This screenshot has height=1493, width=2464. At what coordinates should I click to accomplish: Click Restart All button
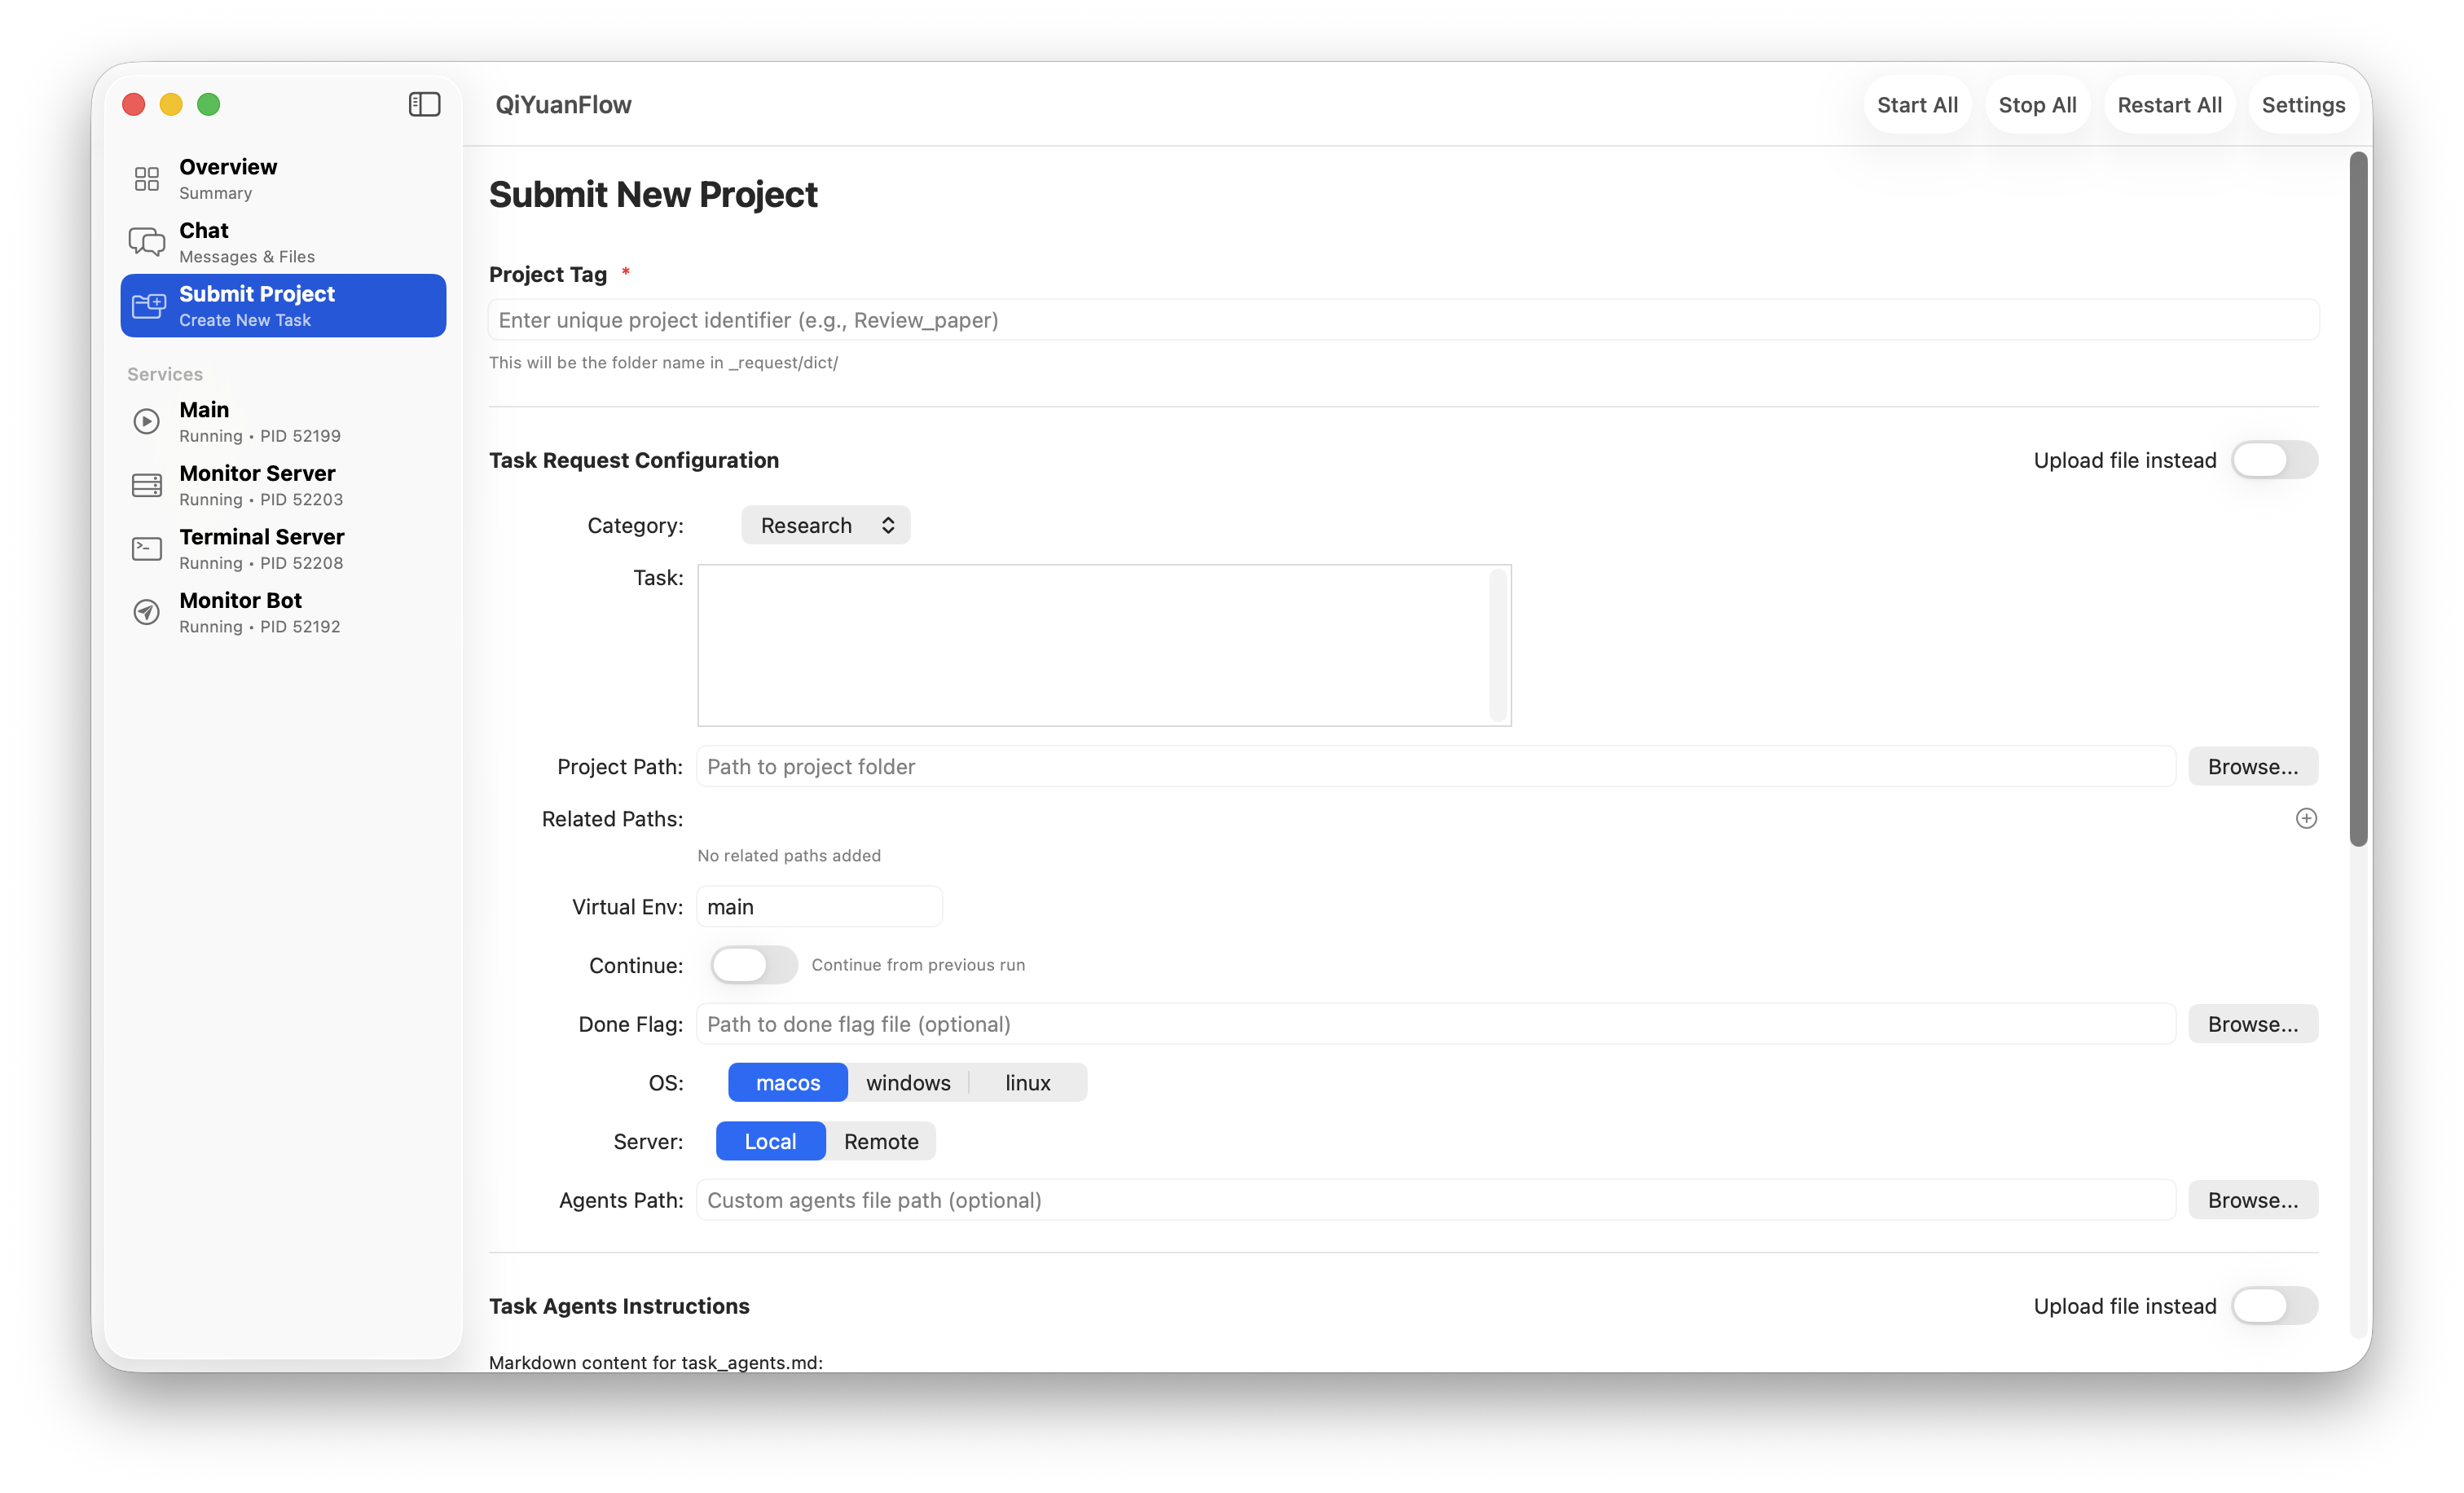(2169, 105)
